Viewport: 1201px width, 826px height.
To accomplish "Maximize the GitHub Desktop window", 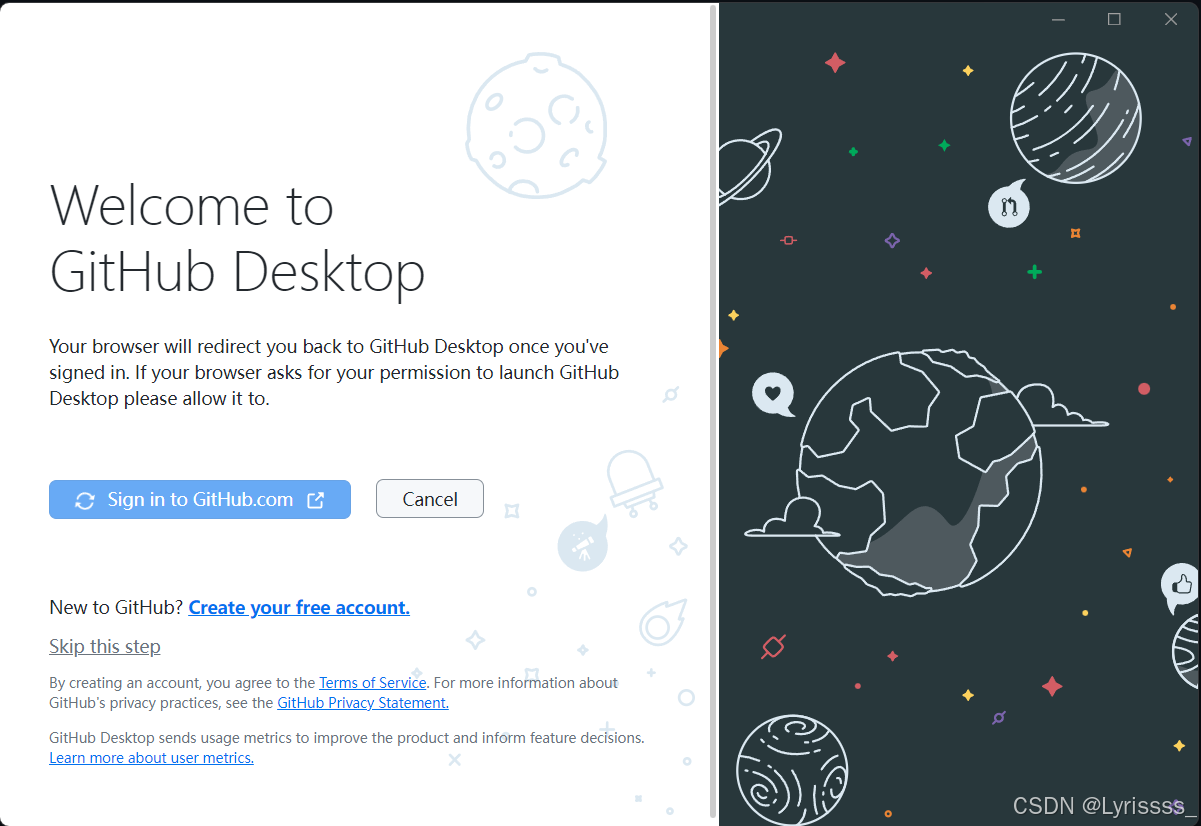I will coord(1114,19).
